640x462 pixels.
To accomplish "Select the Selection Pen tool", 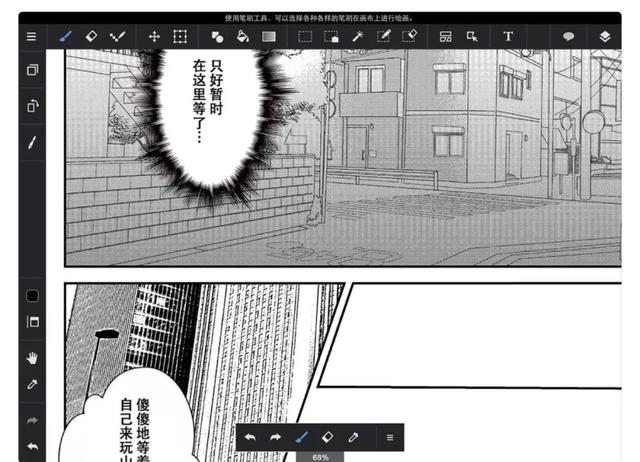I will pyautogui.click(x=384, y=36).
